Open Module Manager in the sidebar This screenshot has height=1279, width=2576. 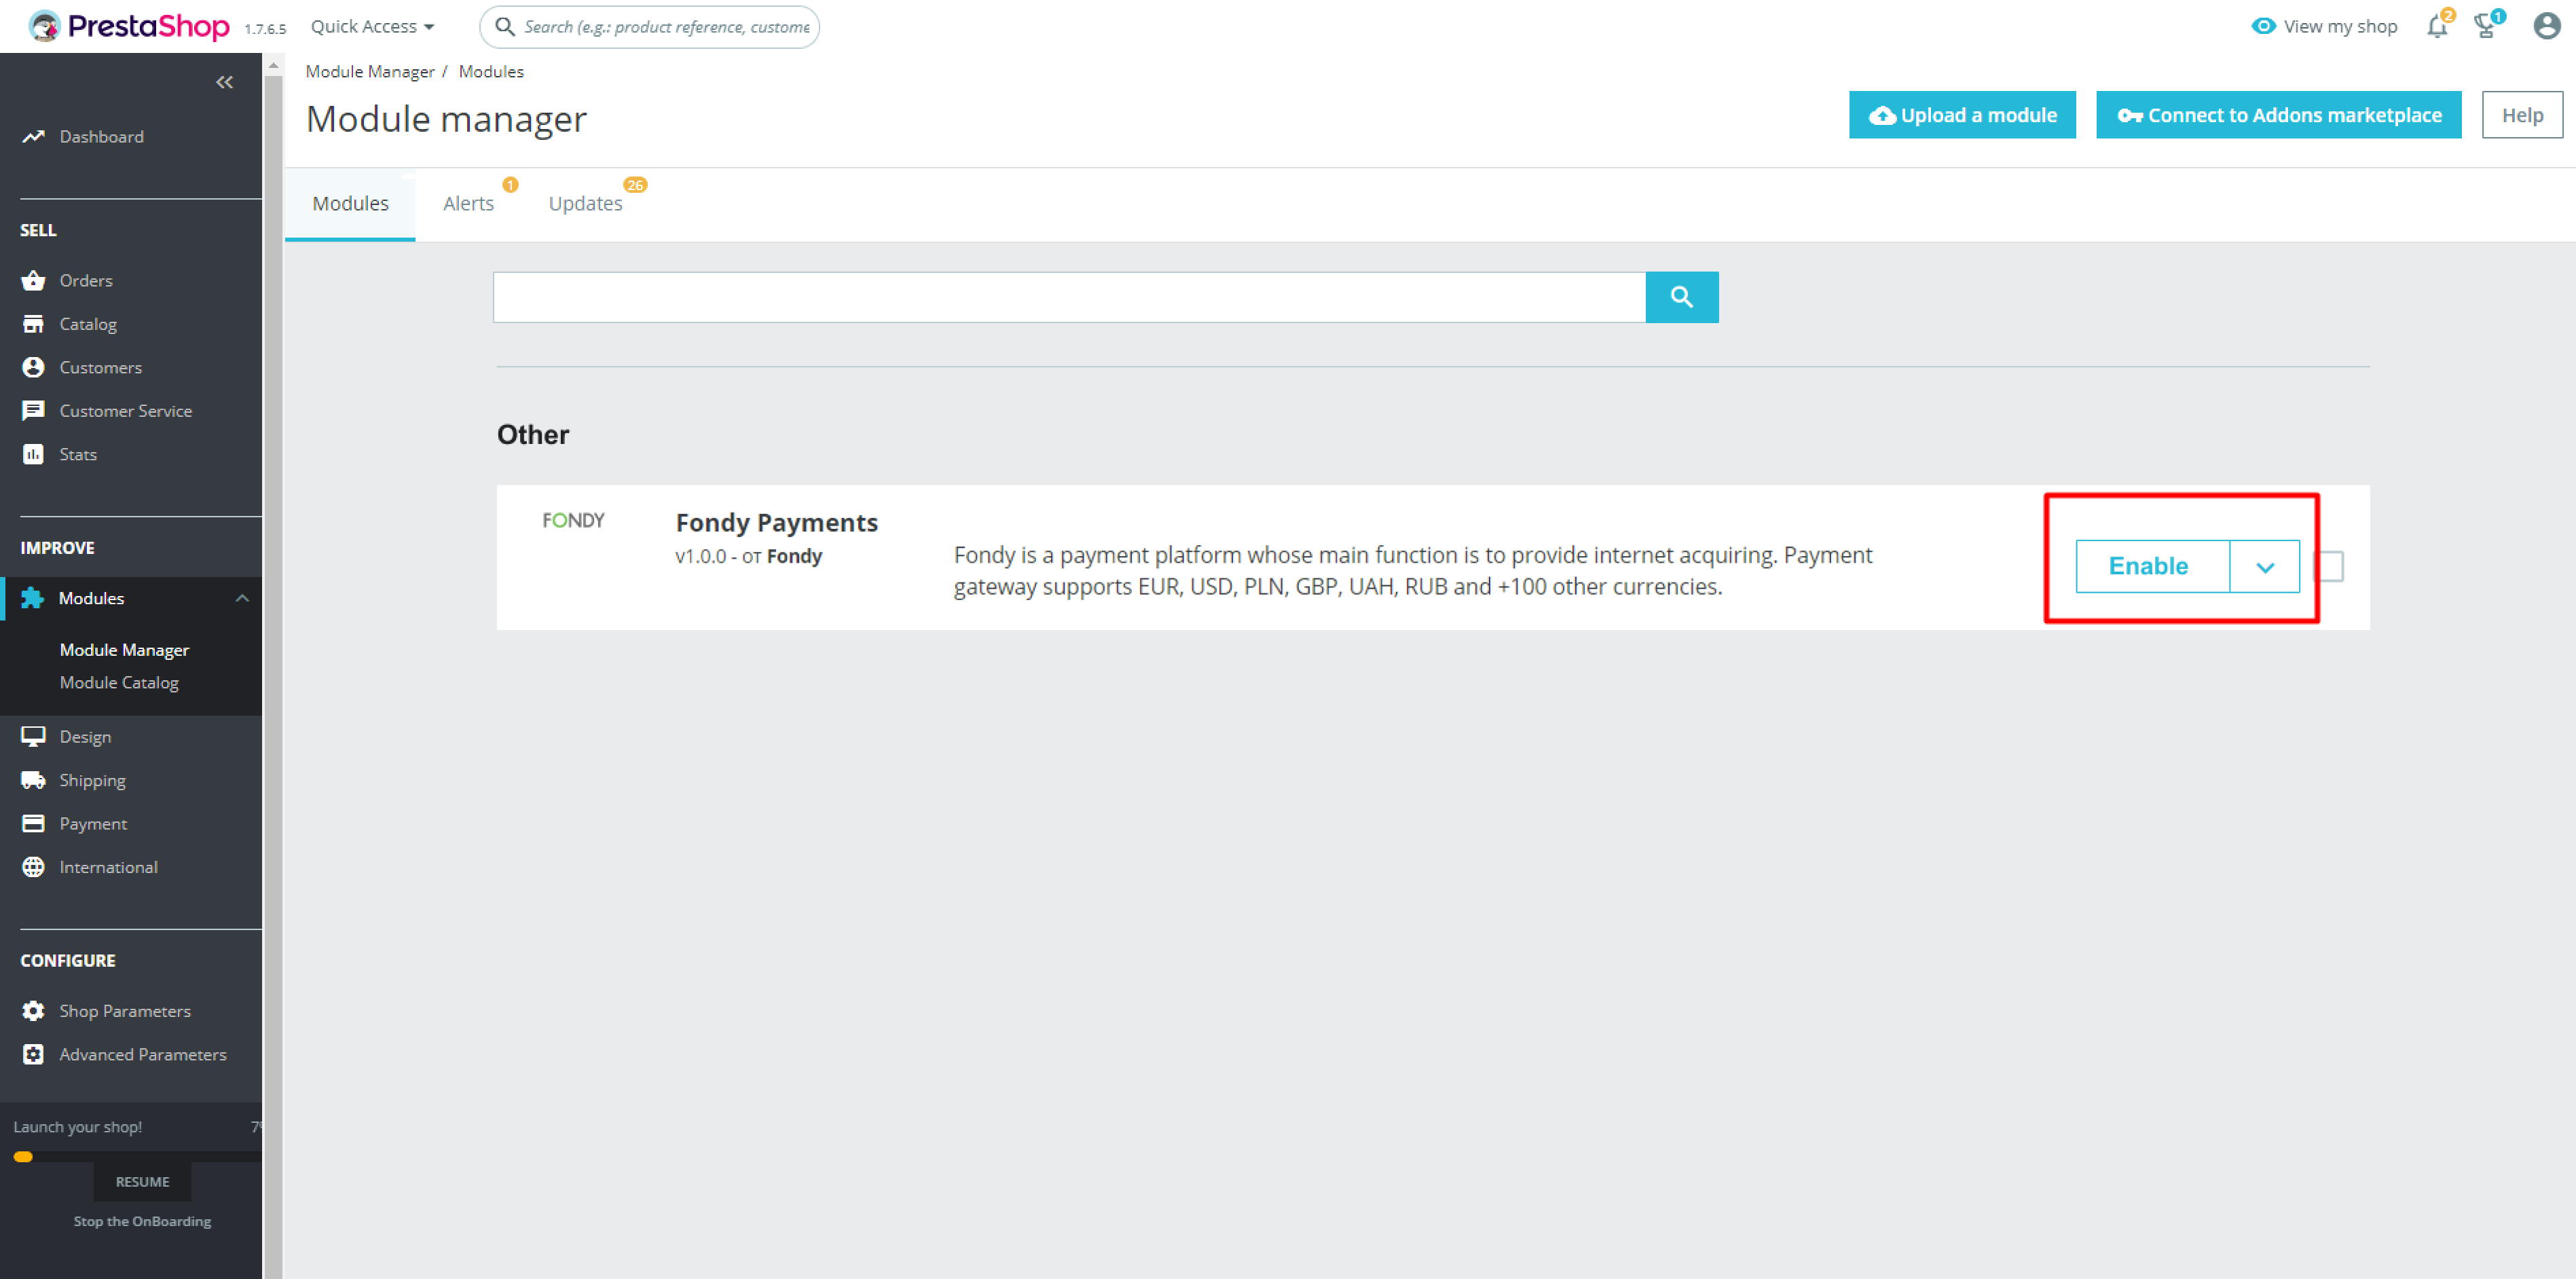124,649
